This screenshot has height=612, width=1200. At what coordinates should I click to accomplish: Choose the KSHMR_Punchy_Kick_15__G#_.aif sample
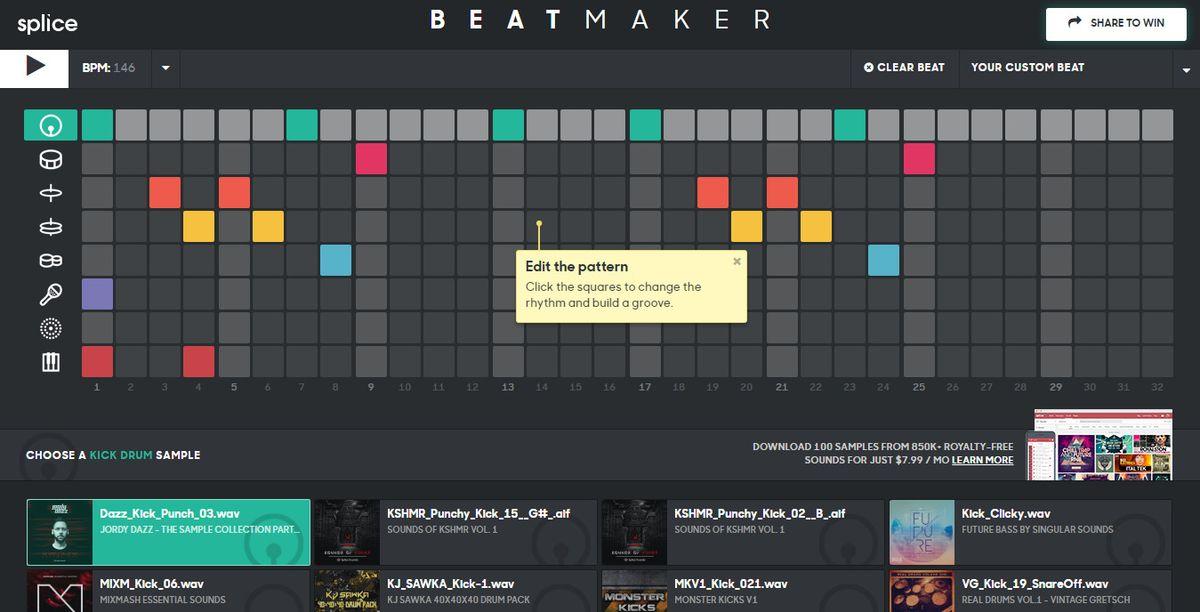click(456, 533)
